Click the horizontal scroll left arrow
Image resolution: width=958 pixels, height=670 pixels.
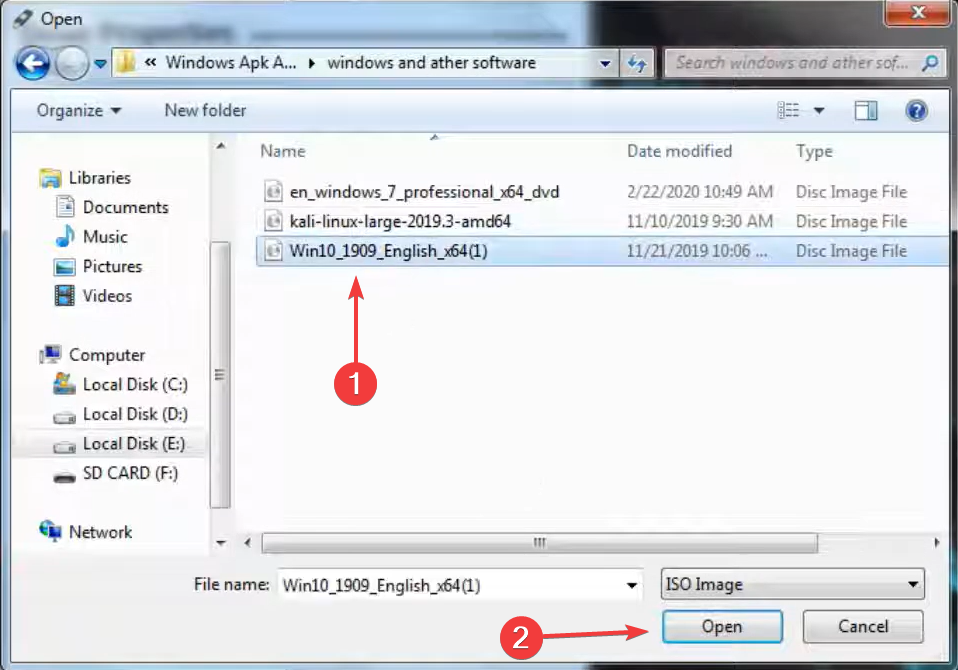247,542
